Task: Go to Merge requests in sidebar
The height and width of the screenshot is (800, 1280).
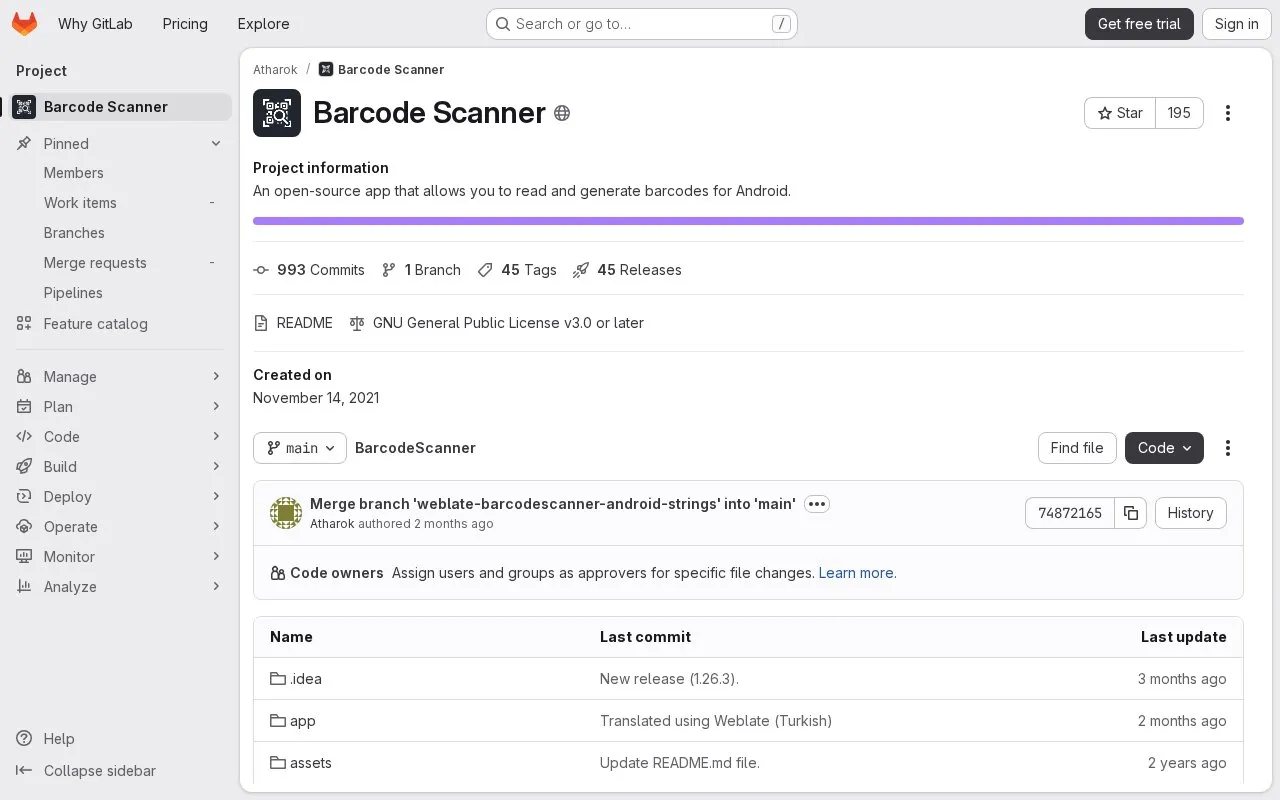Action: pyautogui.click(x=120, y=263)
